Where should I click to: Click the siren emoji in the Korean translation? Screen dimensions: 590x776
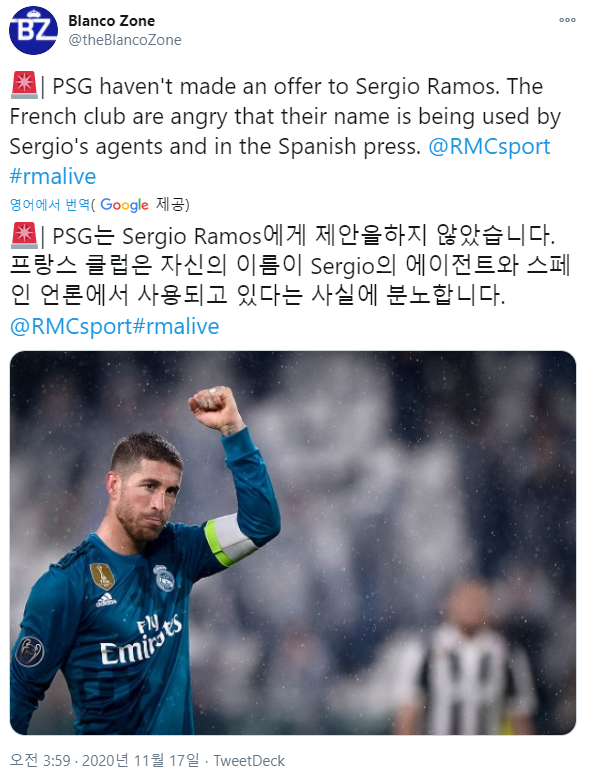[24, 235]
